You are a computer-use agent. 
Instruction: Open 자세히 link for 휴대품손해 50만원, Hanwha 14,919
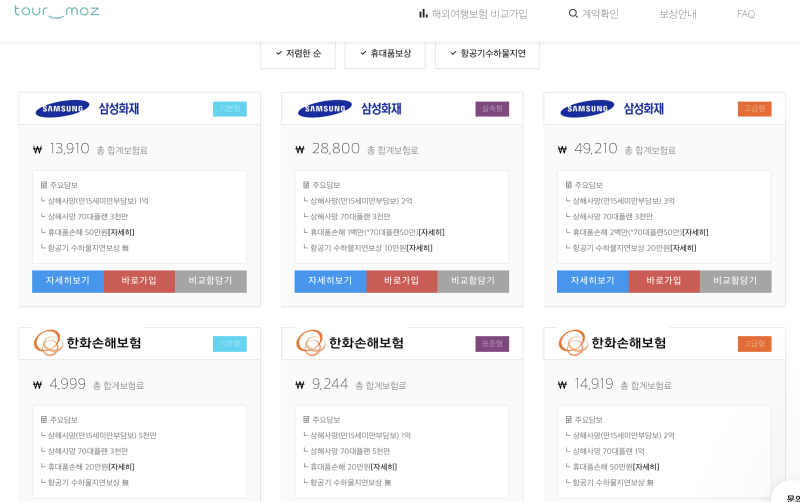click(646, 467)
